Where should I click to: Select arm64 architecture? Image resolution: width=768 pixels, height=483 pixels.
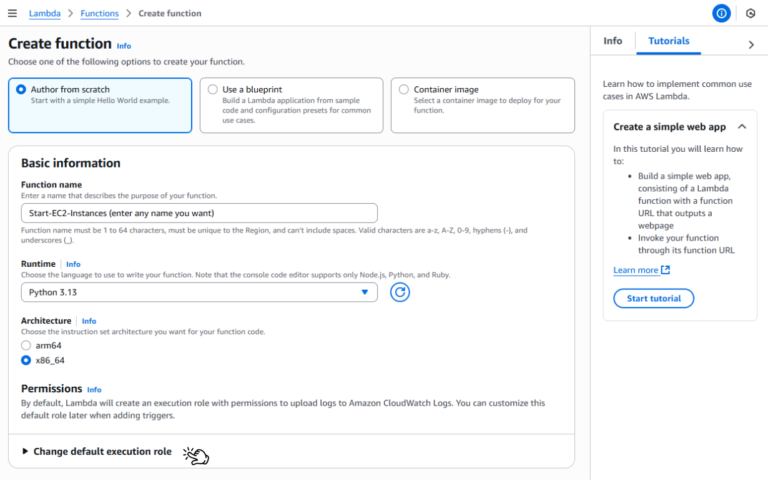click(27, 344)
